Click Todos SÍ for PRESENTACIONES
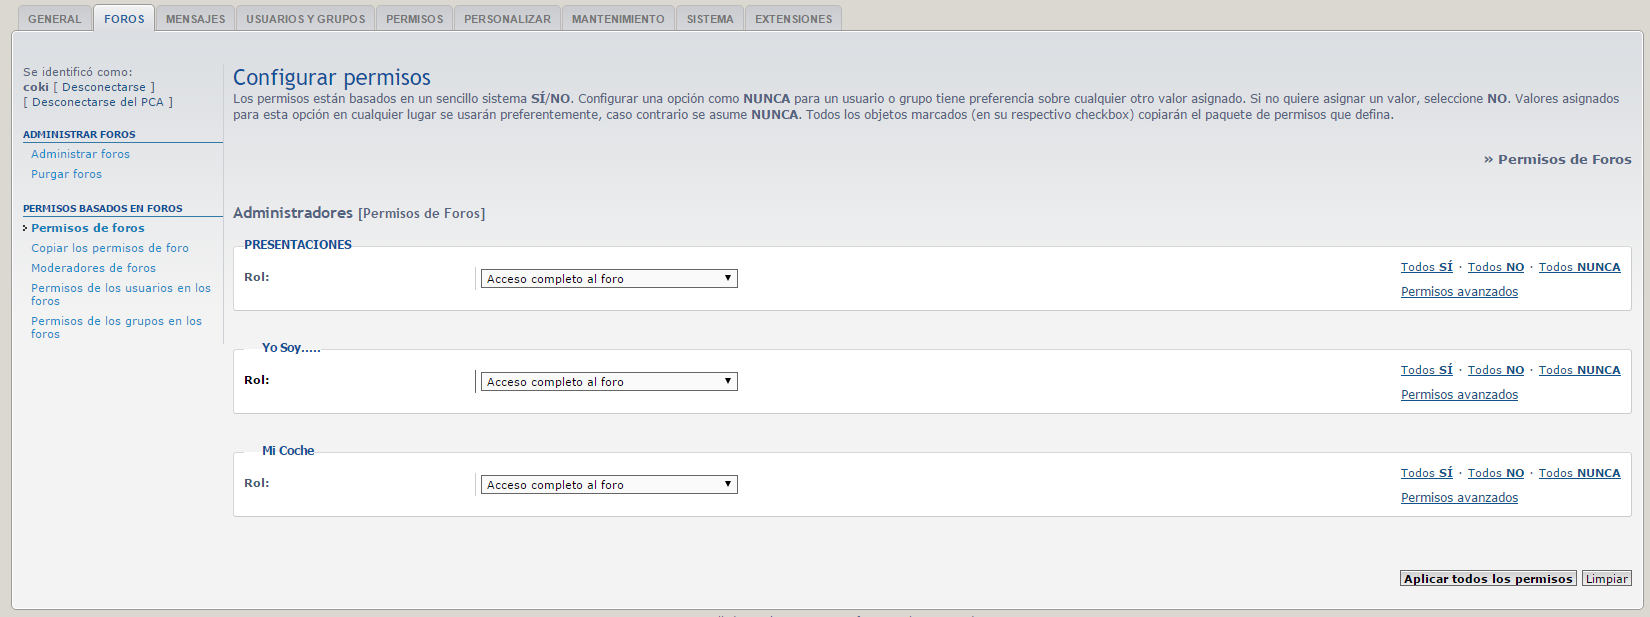Viewport: 1650px width, 617px height. tap(1426, 267)
